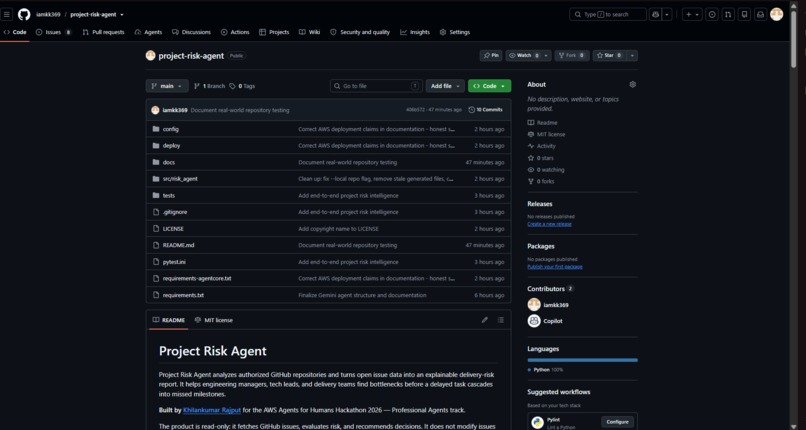Image resolution: width=806 pixels, height=430 pixels.
Task: Open the user avatar menu
Action: pyautogui.click(x=776, y=14)
